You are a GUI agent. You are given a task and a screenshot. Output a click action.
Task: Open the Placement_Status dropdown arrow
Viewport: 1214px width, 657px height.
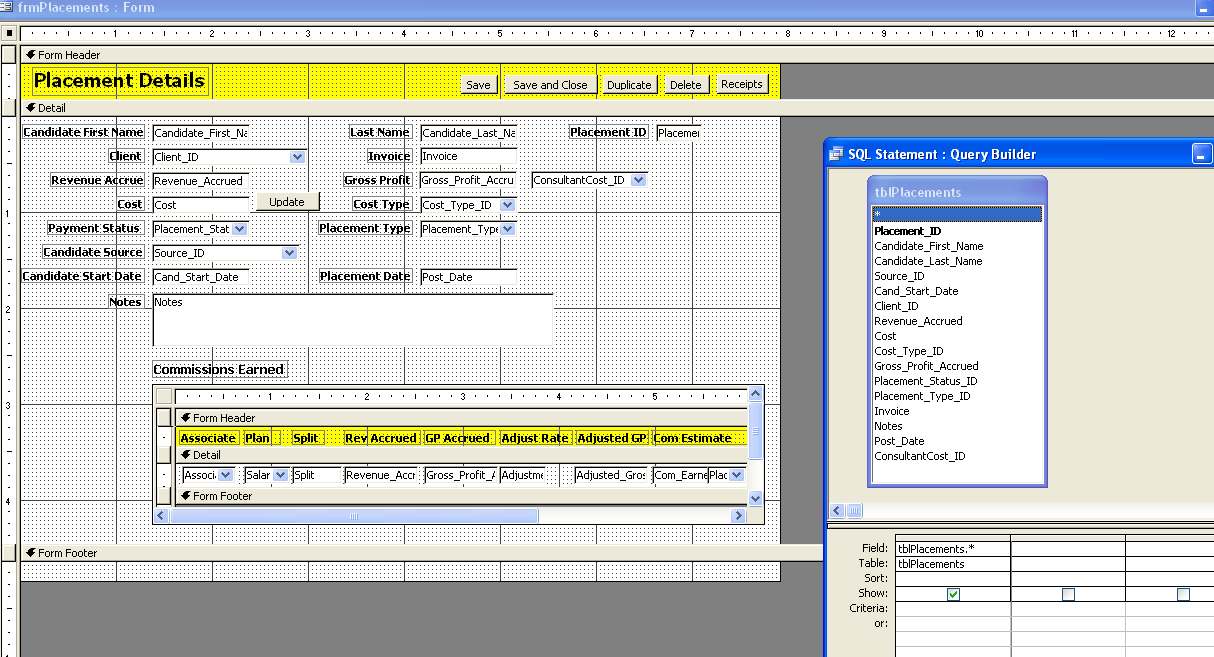point(240,228)
